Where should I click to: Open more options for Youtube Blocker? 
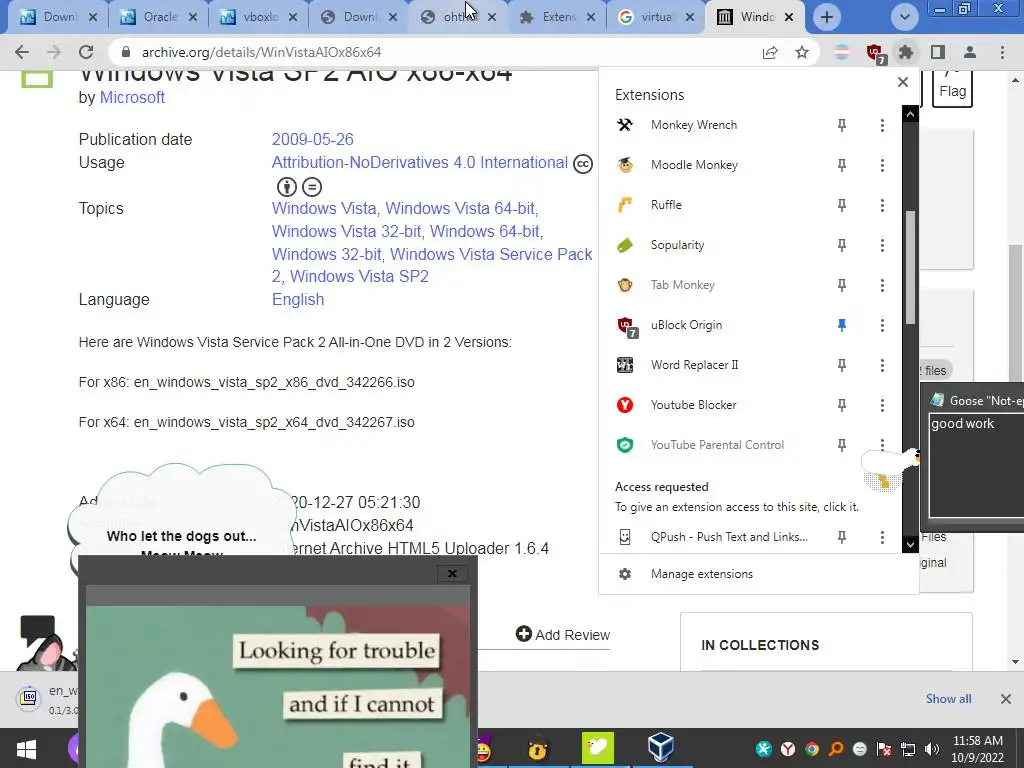coord(882,405)
